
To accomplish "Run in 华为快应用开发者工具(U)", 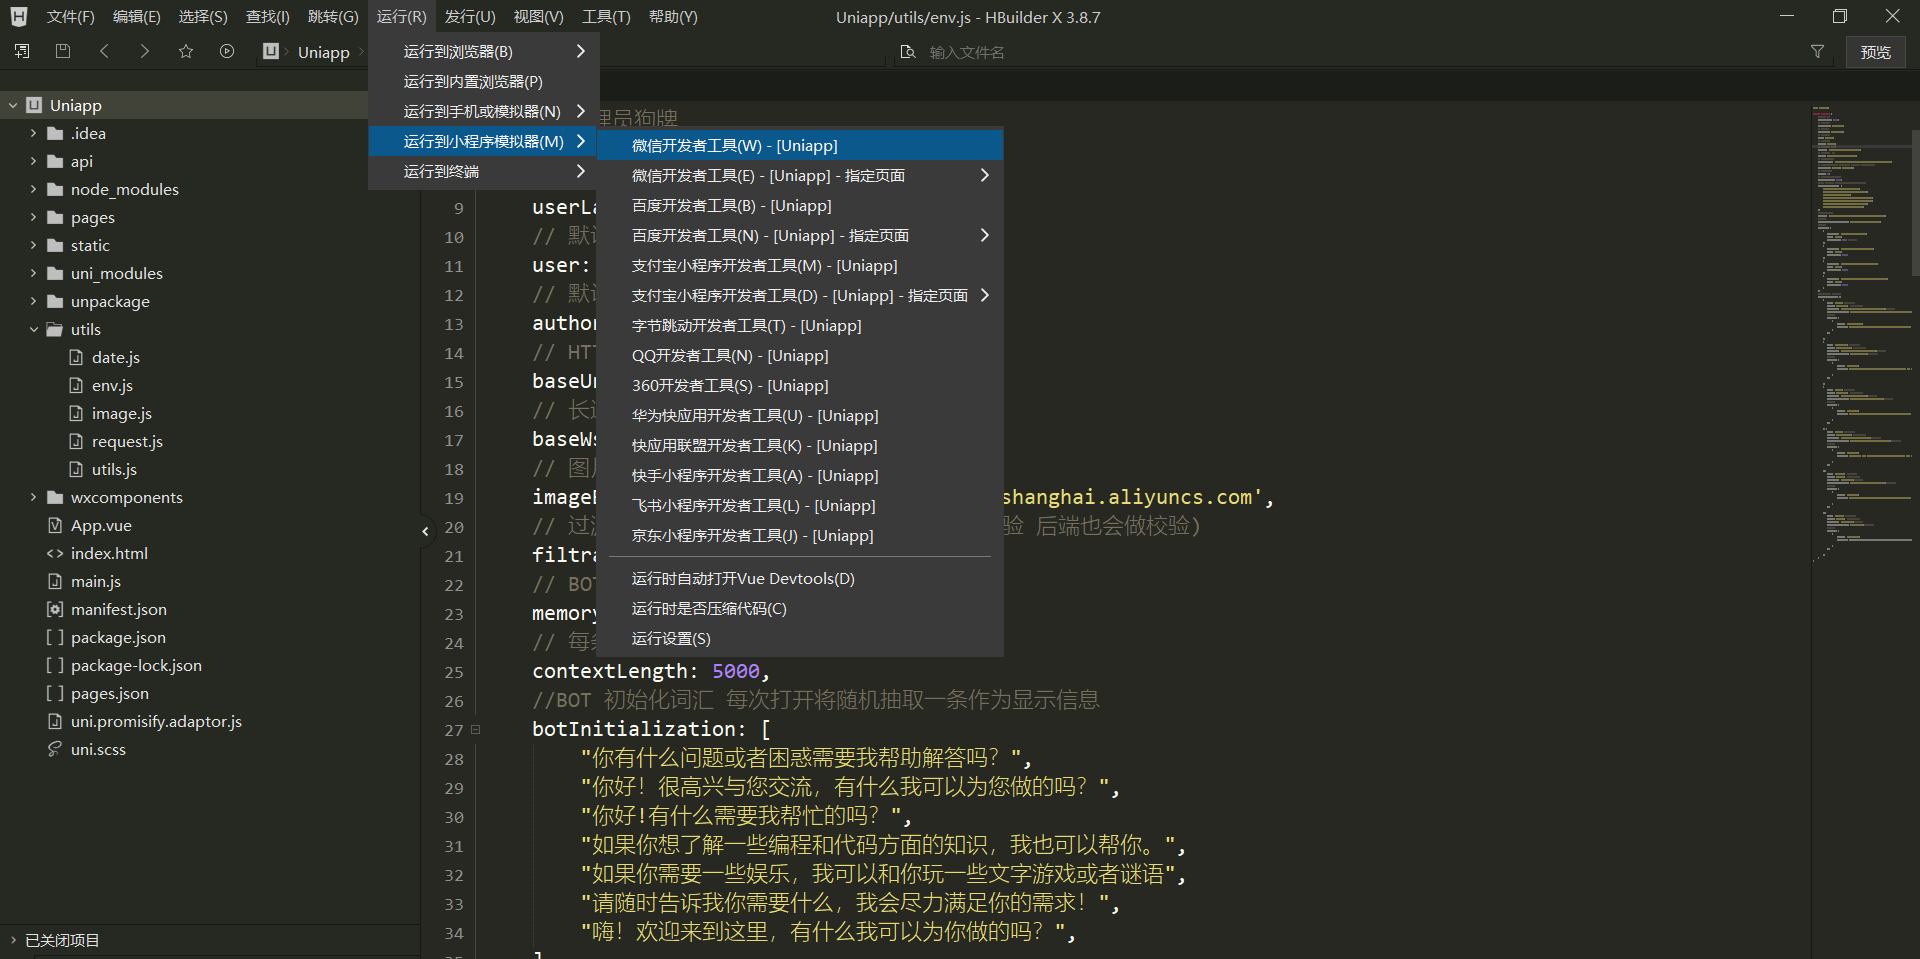I will pyautogui.click(x=800, y=415).
